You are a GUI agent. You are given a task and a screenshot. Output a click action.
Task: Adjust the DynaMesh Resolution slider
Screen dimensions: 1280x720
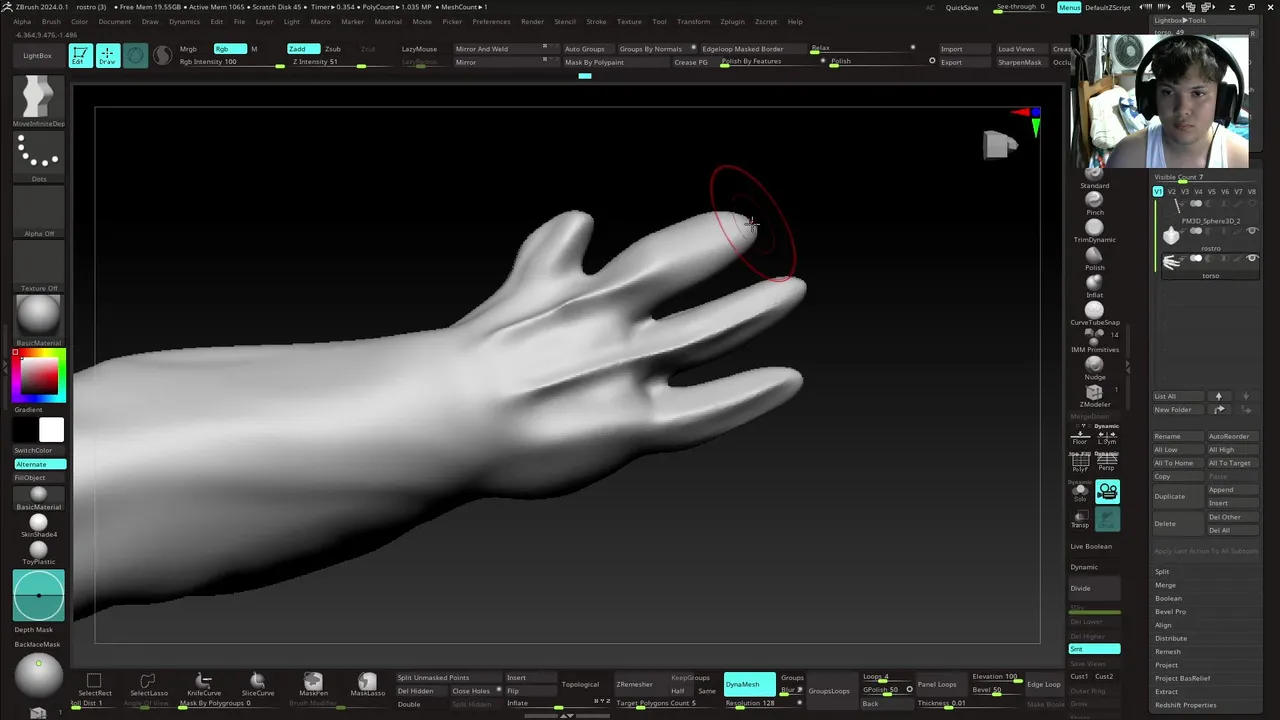[x=764, y=703]
